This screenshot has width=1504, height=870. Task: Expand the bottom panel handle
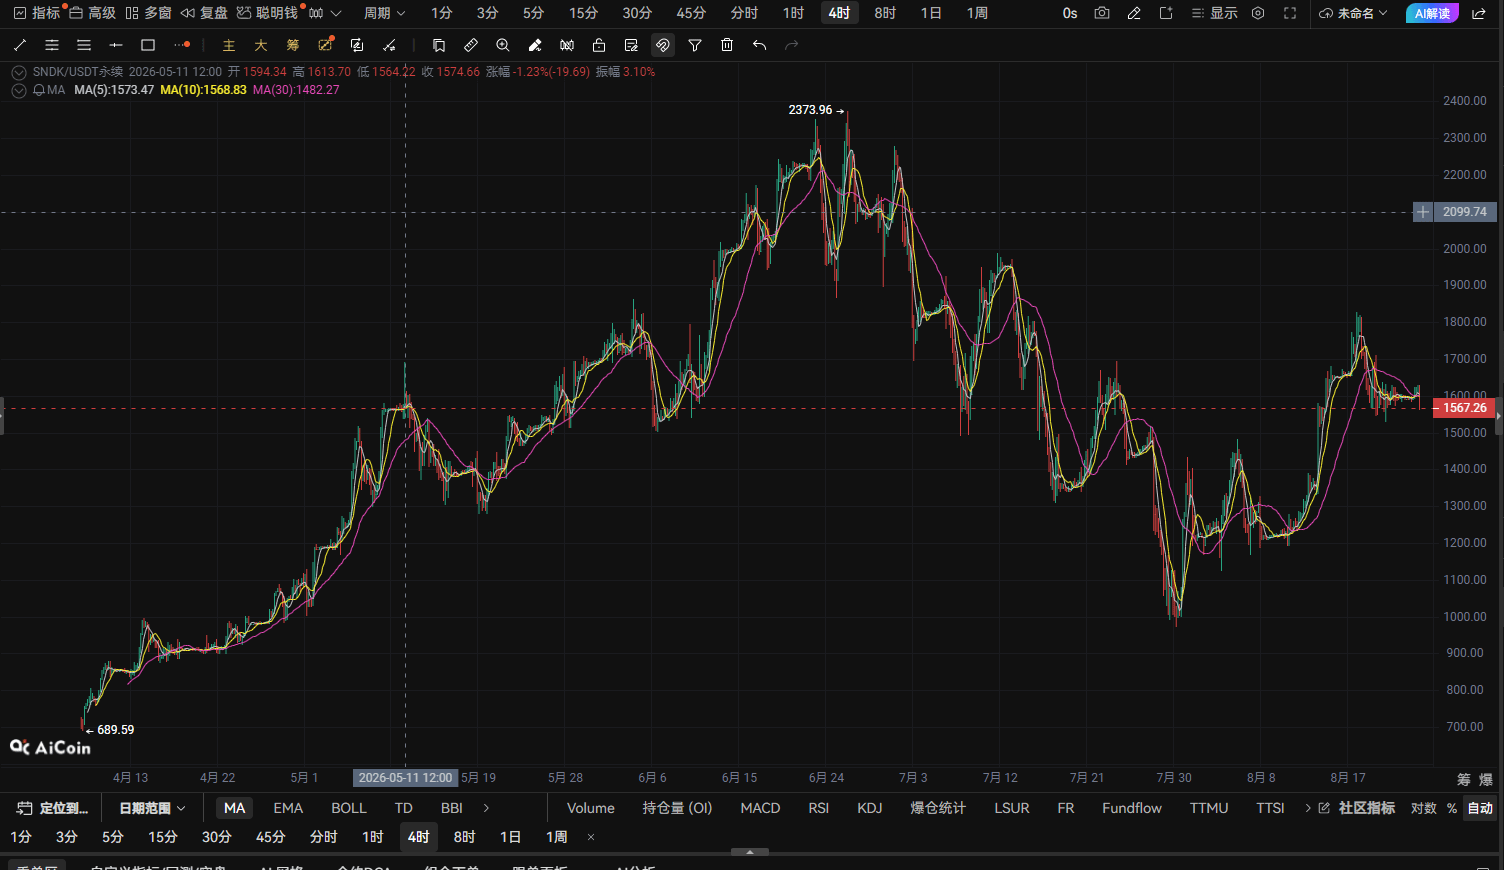pyautogui.click(x=751, y=852)
